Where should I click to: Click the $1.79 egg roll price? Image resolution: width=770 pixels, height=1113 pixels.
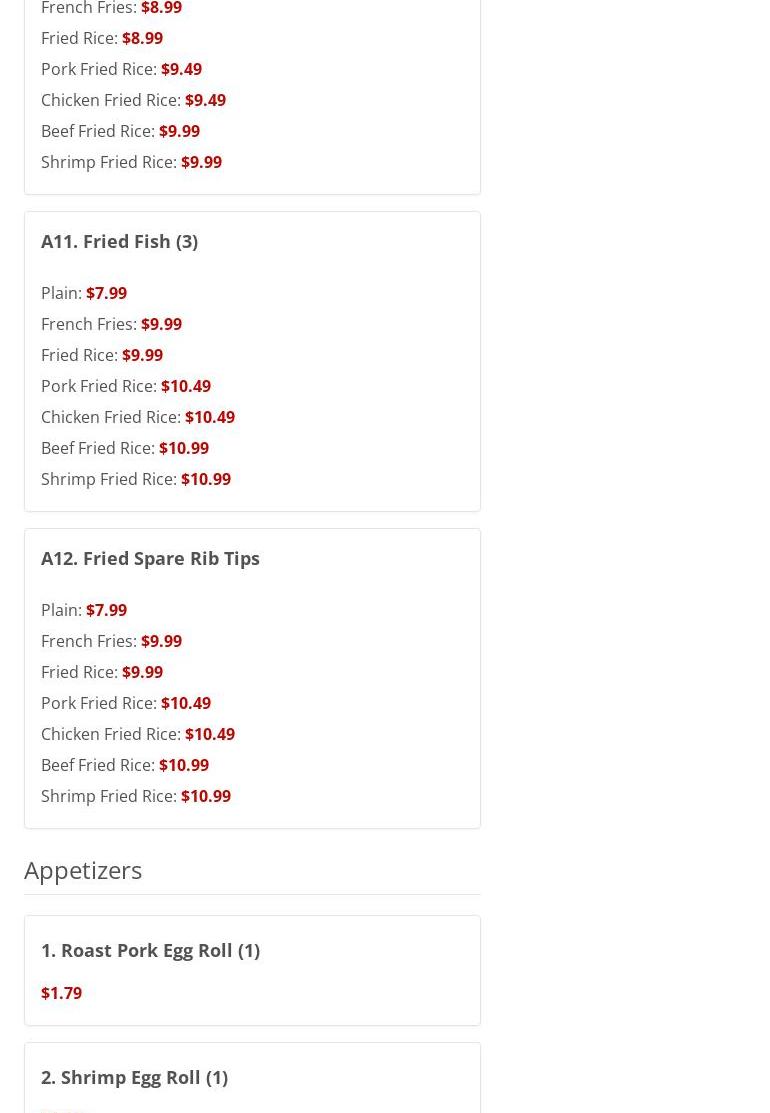tap(61, 993)
